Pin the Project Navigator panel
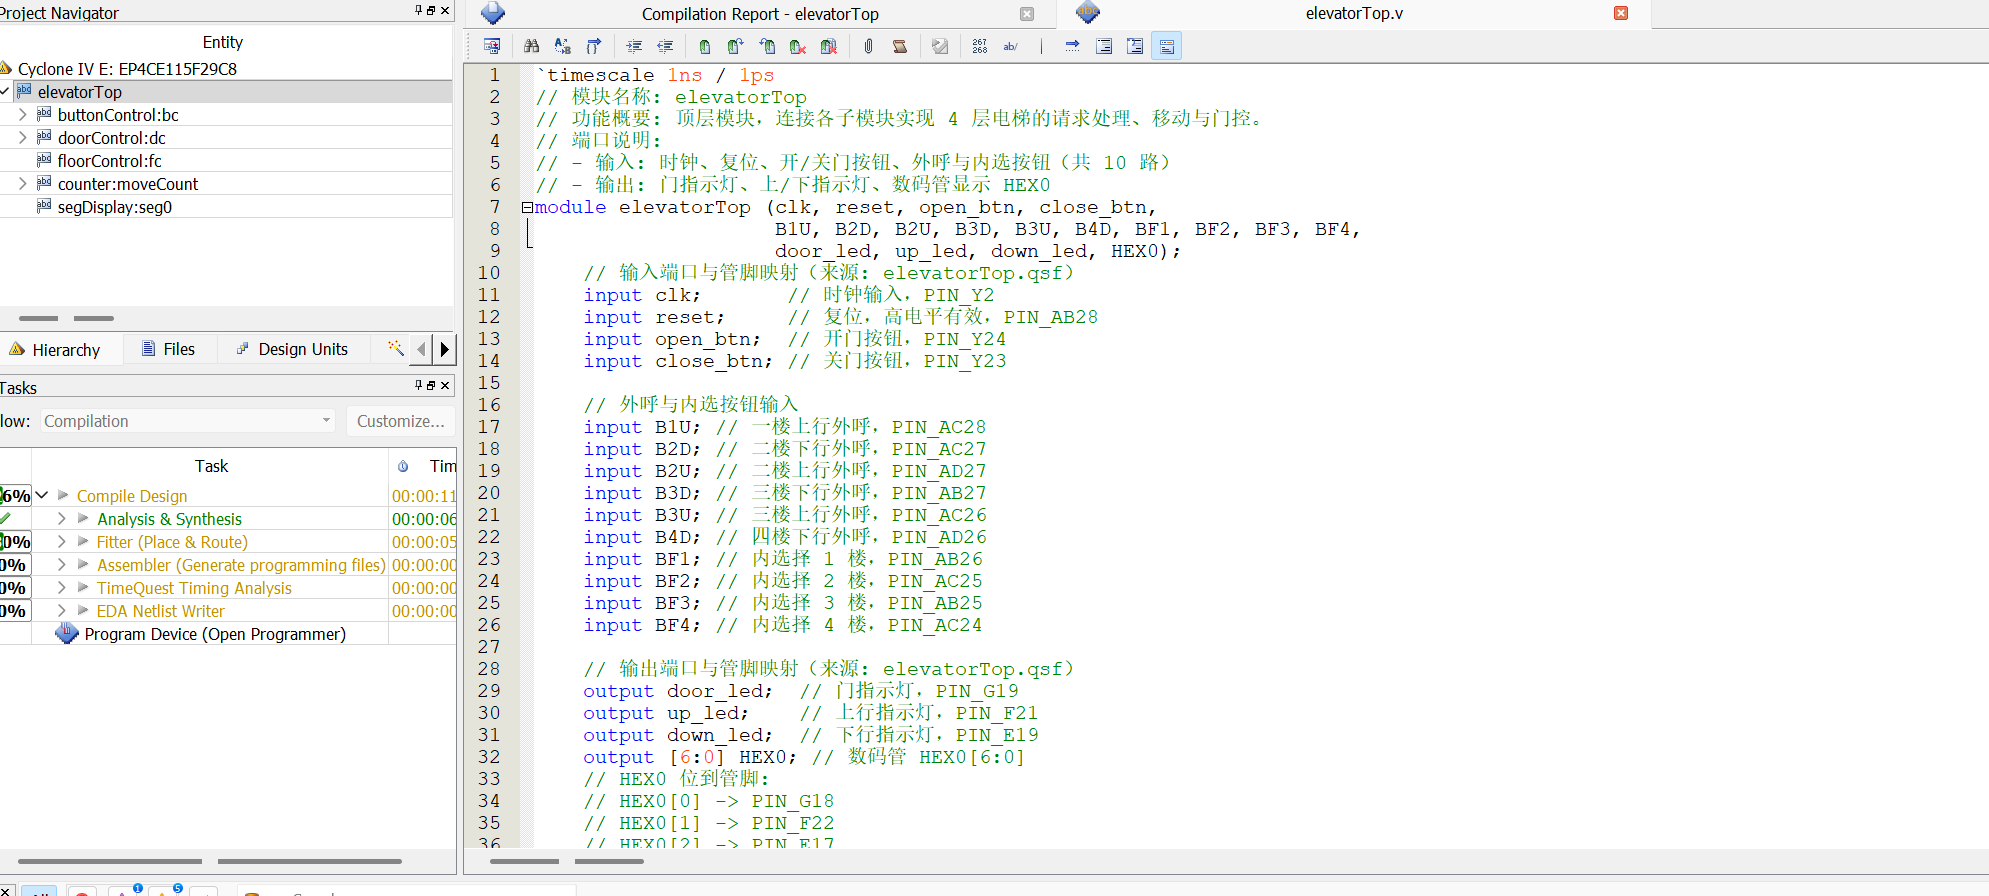Screen dimensions: 1989x896 (x=419, y=11)
